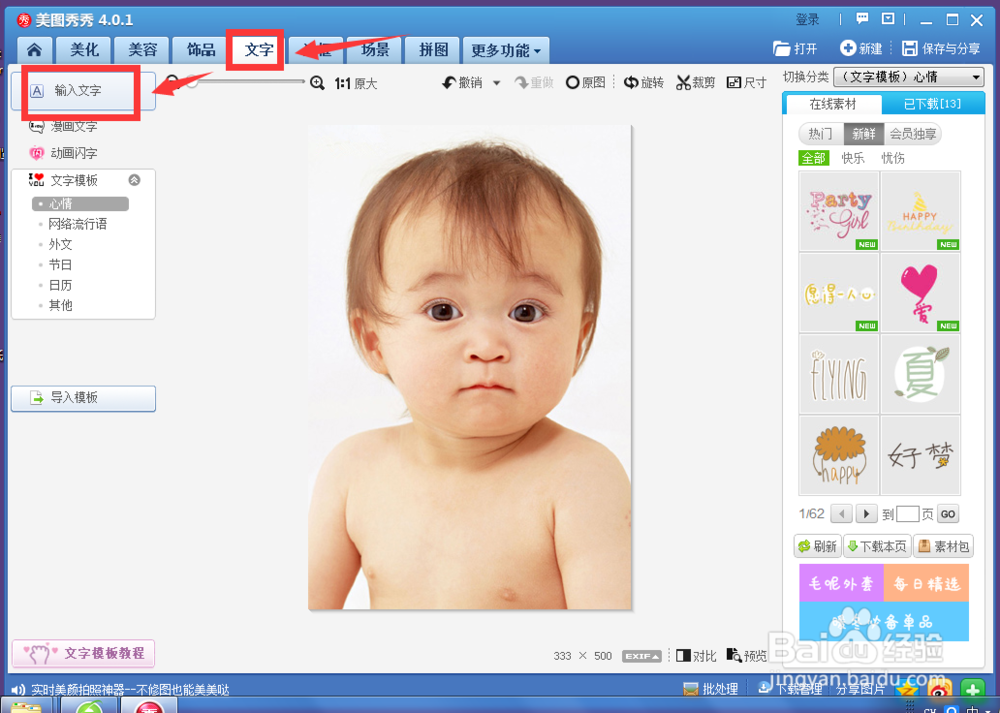Screen dimensions: 1000x713
Task: Expand the 撤销 undo dropdown arrow
Action: pyautogui.click(x=495, y=83)
